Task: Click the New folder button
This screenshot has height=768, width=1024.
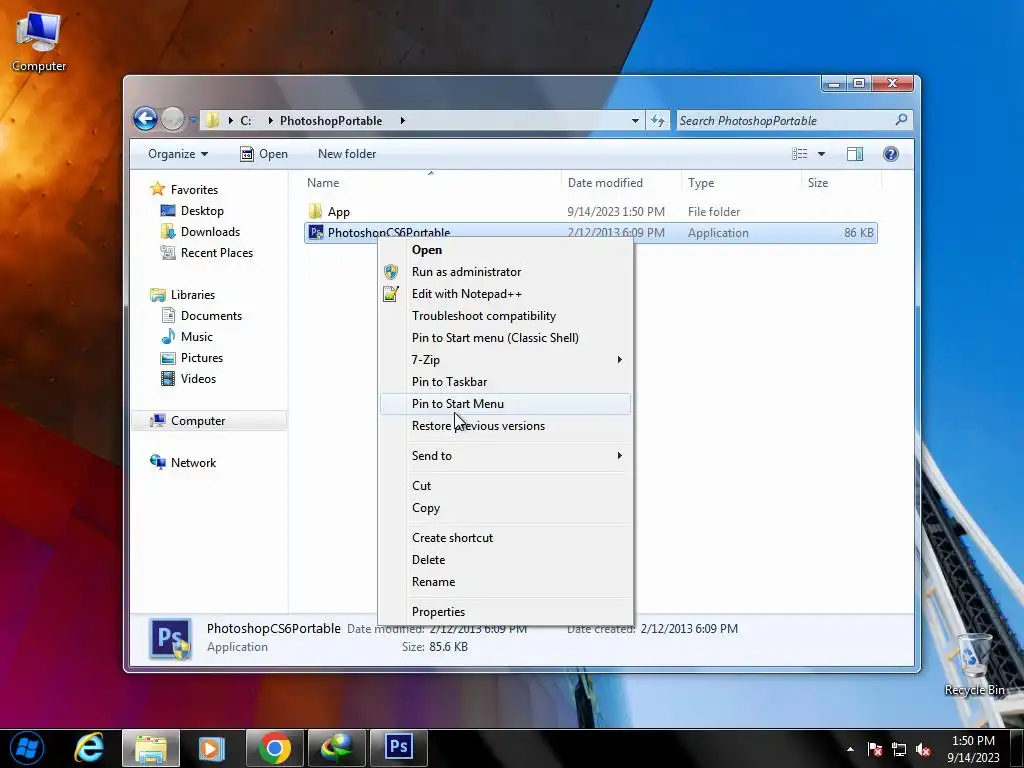Action: click(347, 153)
